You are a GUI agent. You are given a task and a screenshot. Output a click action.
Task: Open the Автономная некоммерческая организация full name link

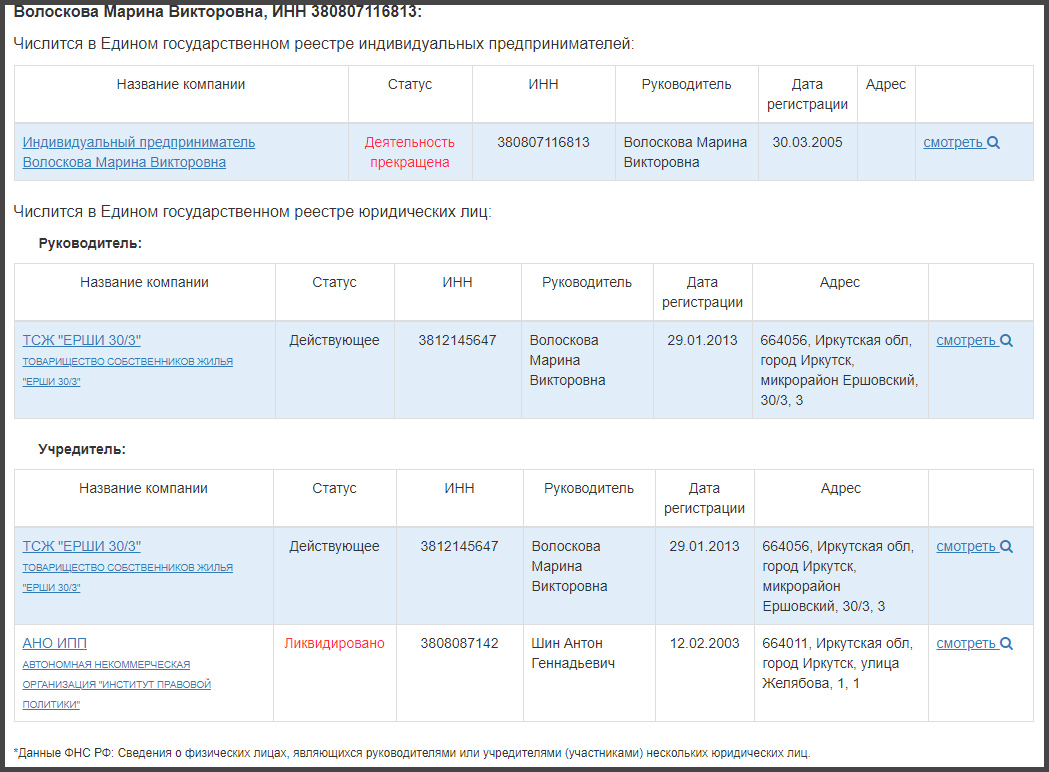pos(117,684)
